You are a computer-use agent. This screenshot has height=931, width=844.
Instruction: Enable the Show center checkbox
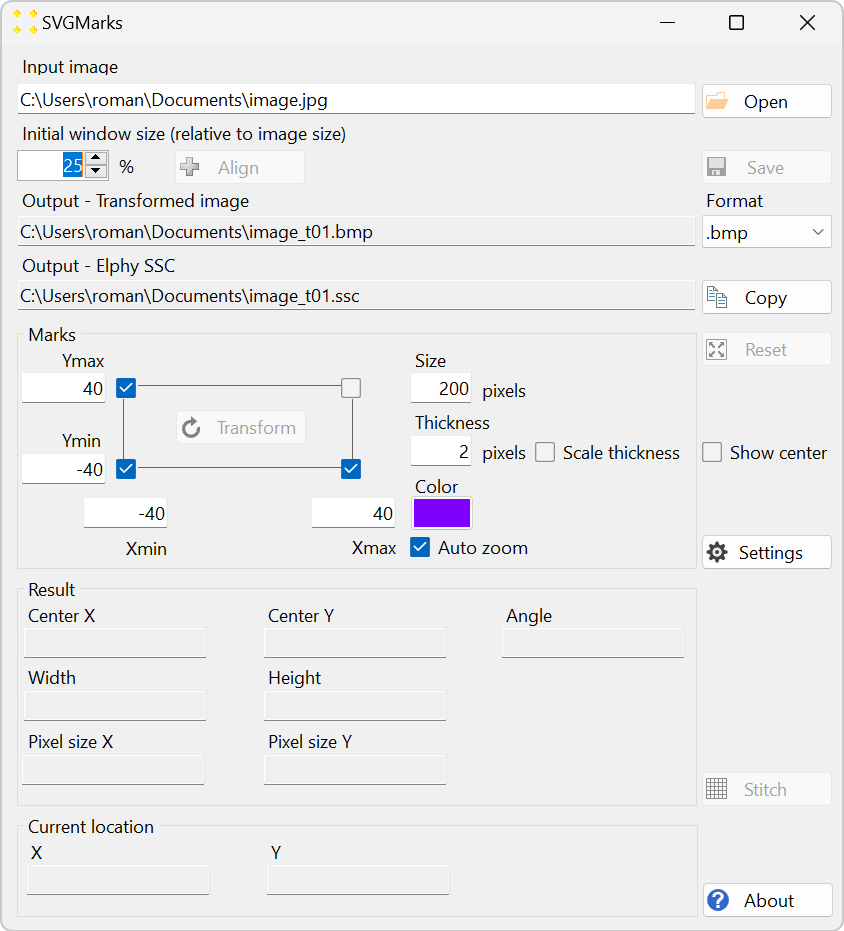click(x=712, y=452)
